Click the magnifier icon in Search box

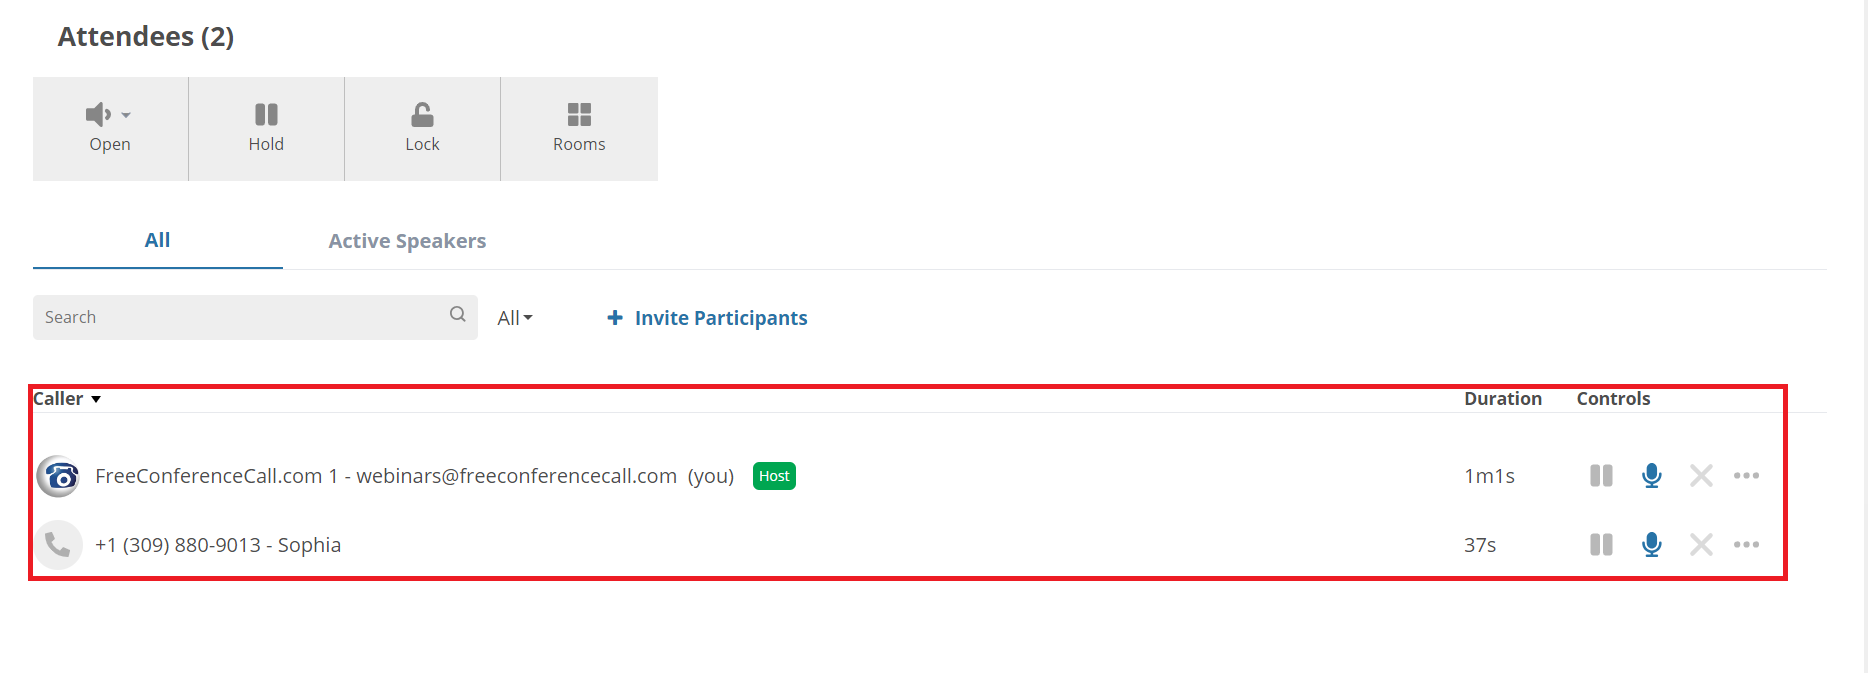click(x=458, y=315)
